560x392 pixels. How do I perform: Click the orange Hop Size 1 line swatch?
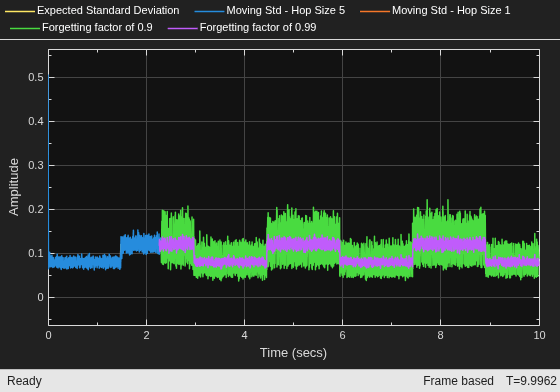coord(375,11)
